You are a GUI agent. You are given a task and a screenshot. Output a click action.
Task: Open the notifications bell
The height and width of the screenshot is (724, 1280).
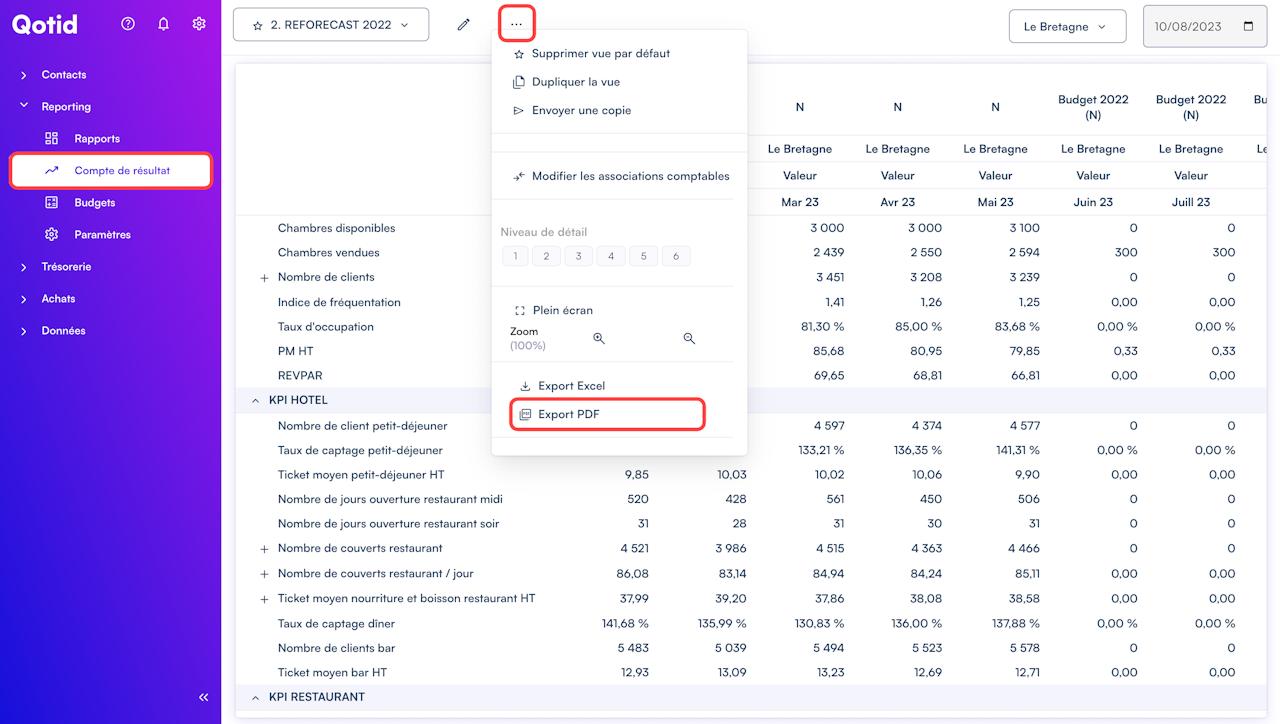pos(164,24)
